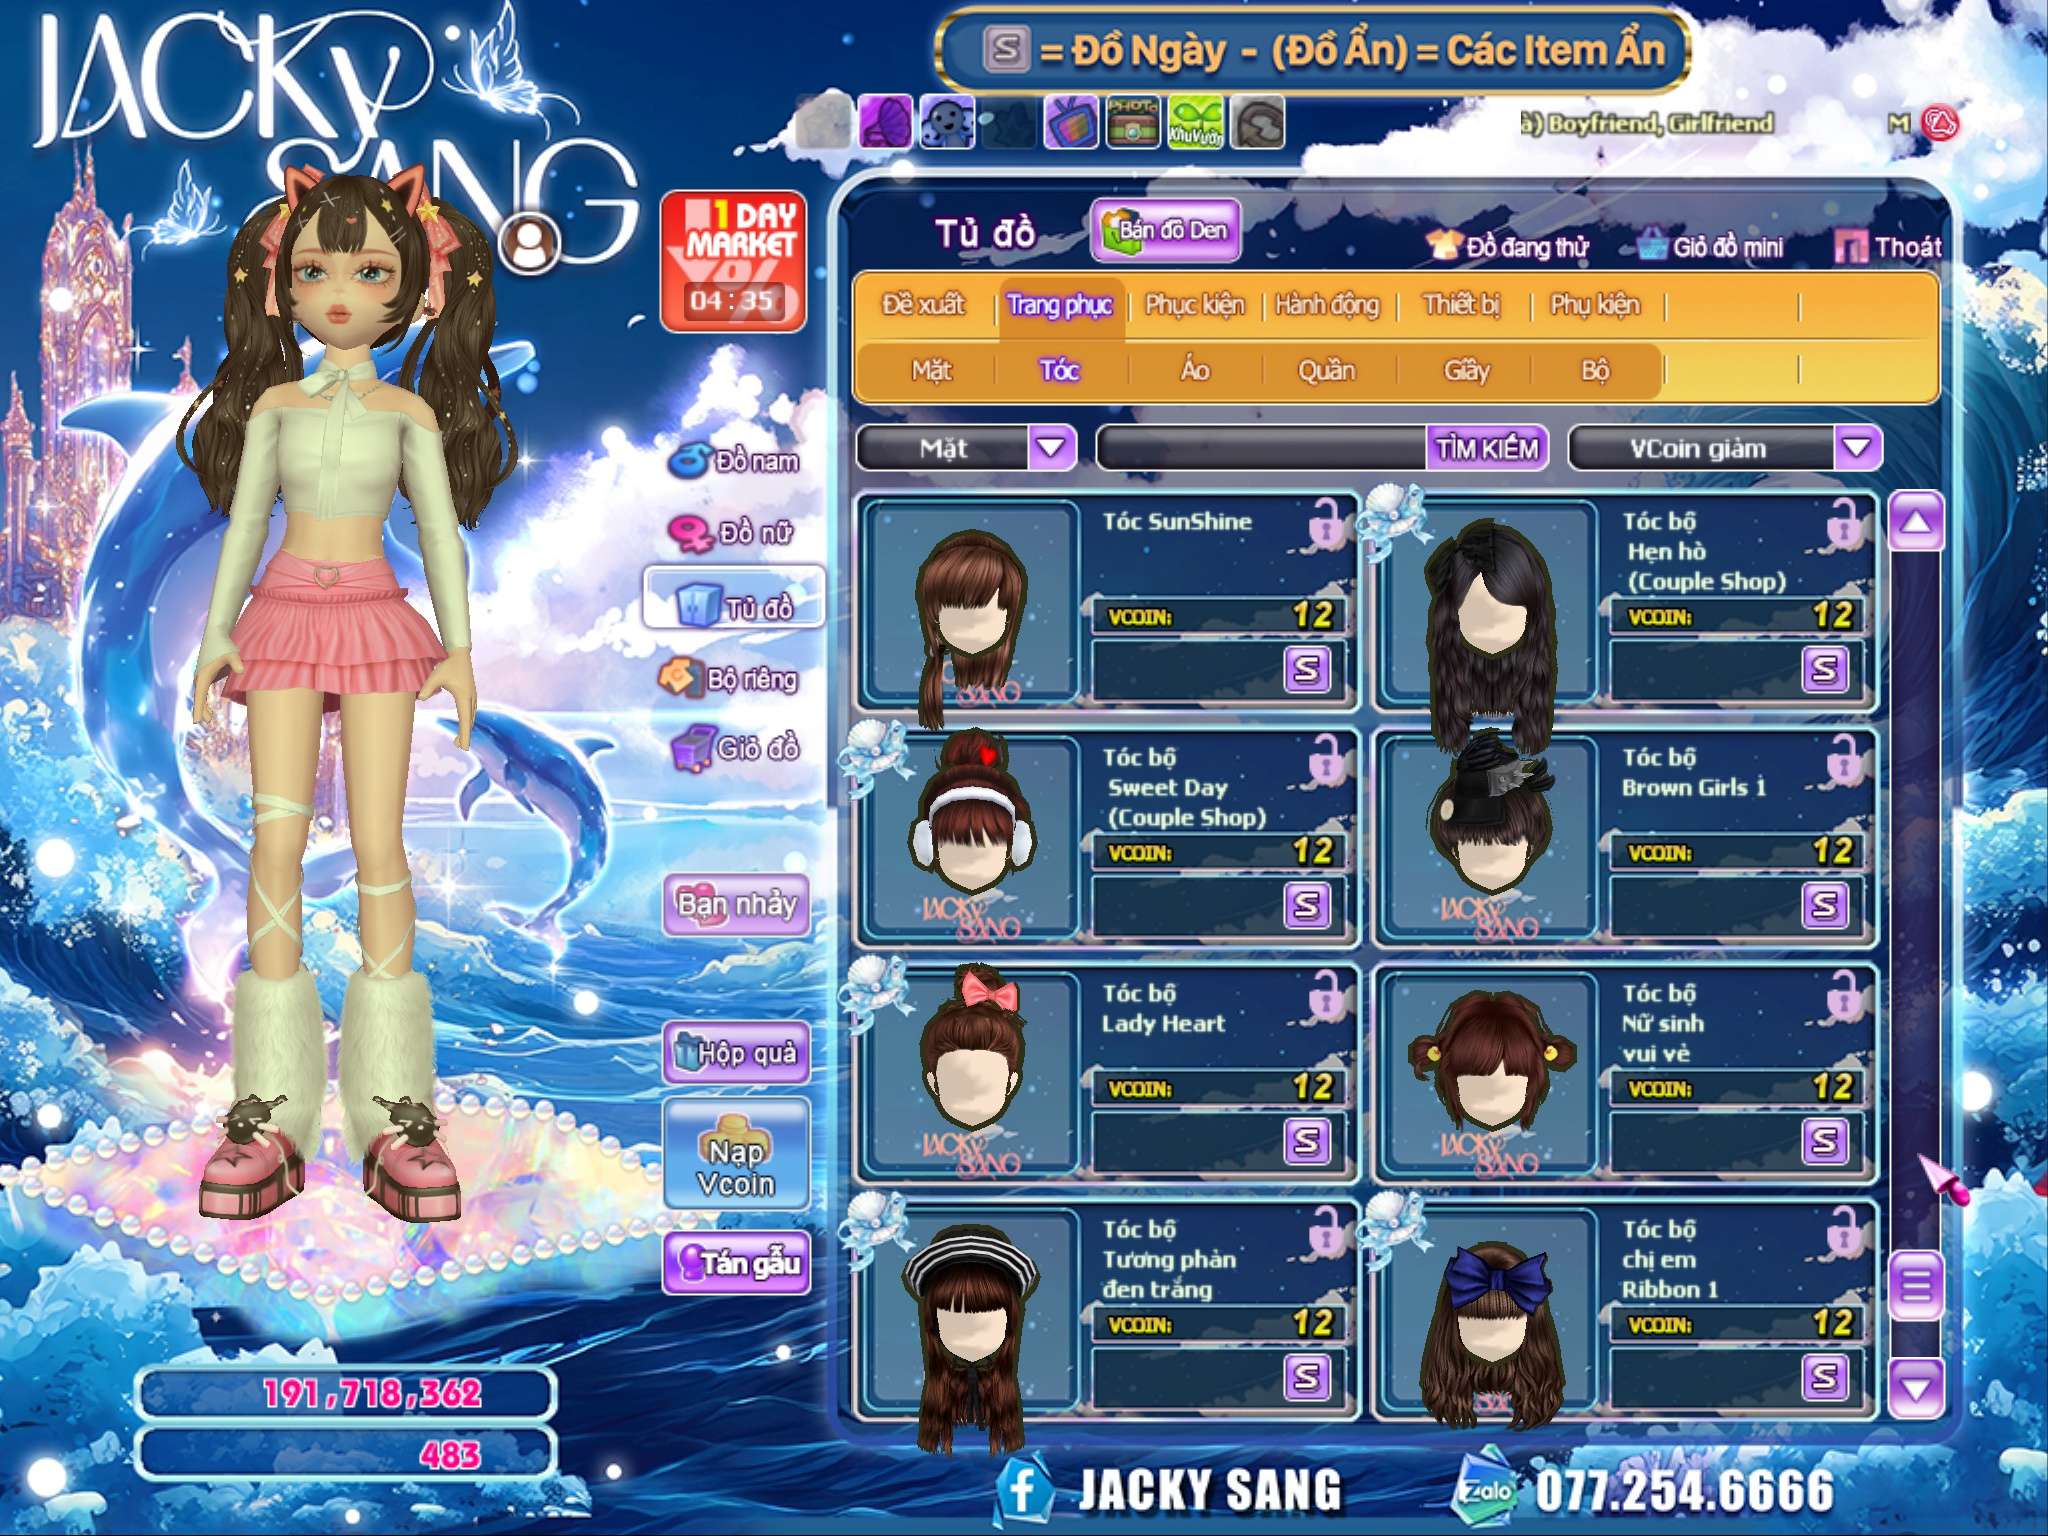
Task: Click the S icon on Nữ sinh vui vẻ
Action: [1825, 1141]
